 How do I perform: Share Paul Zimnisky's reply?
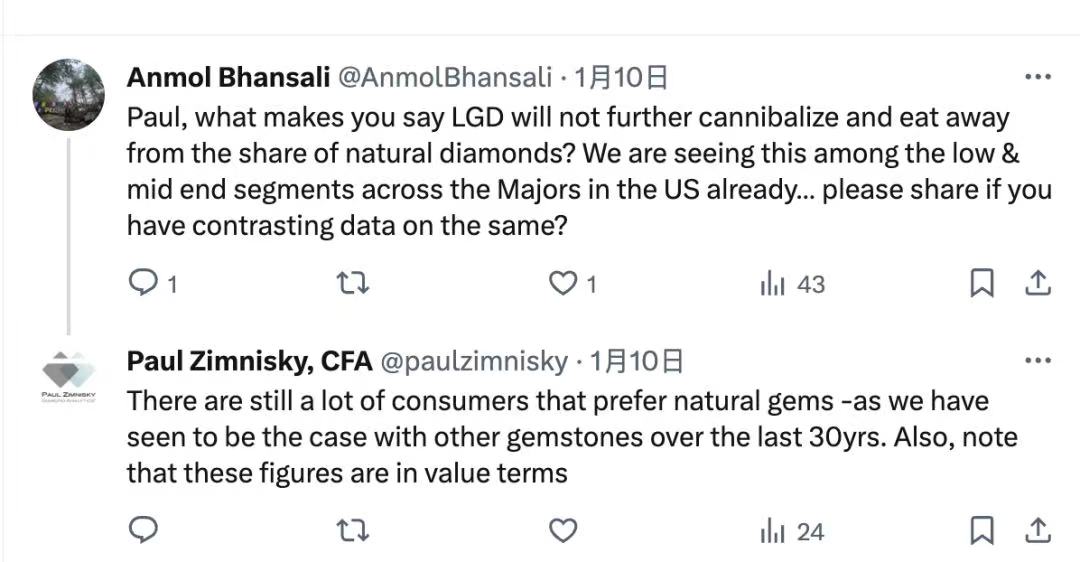[x=1038, y=530]
